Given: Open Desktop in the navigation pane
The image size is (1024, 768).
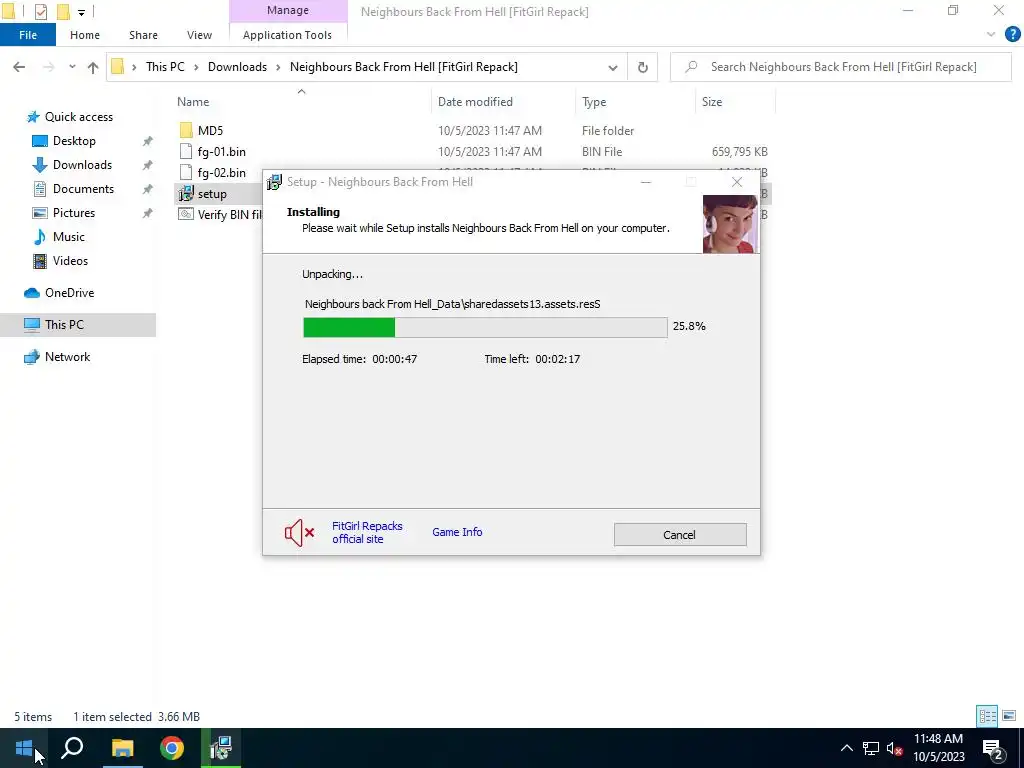Looking at the screenshot, I should pos(74,141).
